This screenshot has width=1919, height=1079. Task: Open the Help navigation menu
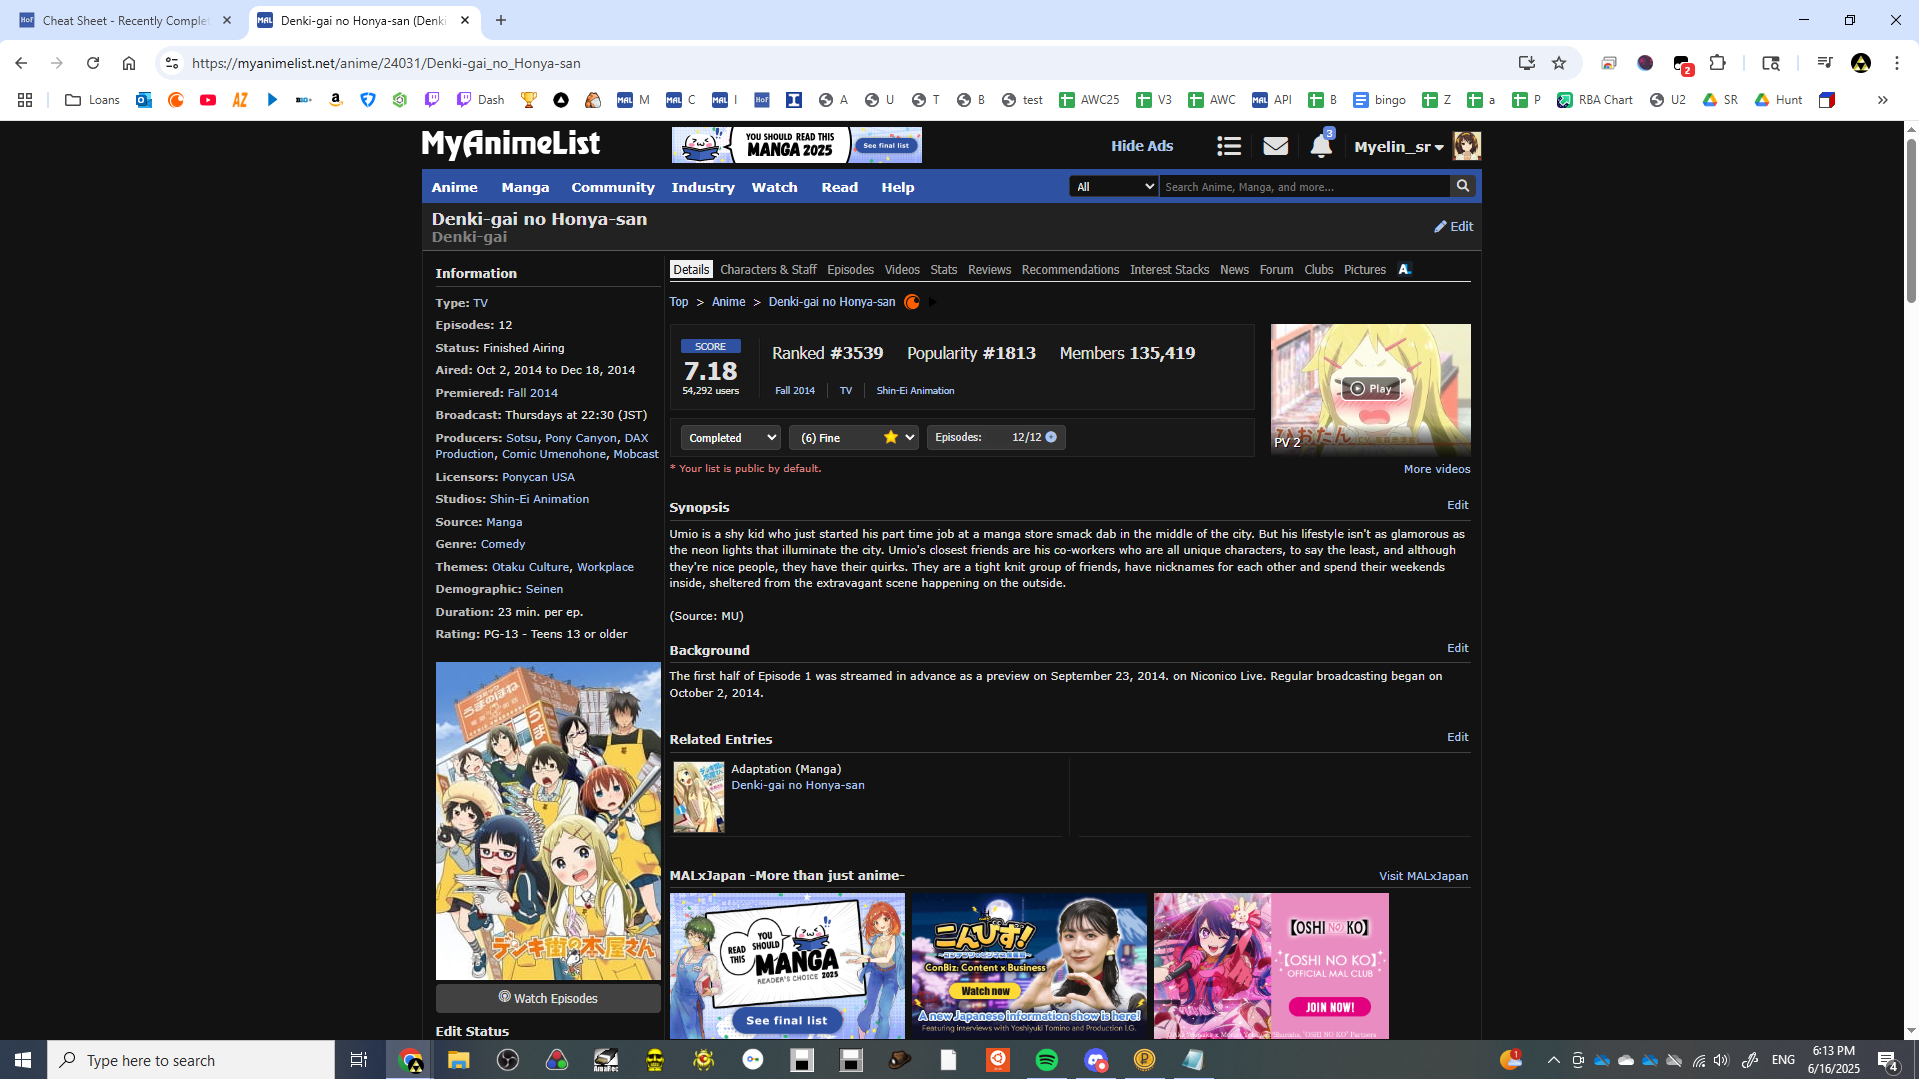click(x=898, y=187)
